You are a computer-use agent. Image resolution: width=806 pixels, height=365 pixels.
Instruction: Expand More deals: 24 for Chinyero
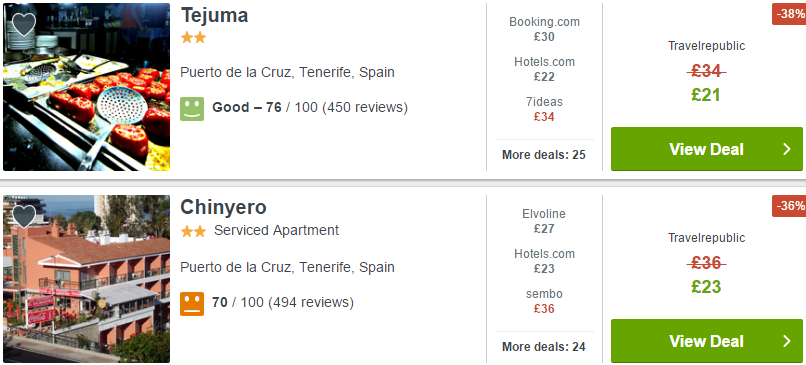coord(544,347)
